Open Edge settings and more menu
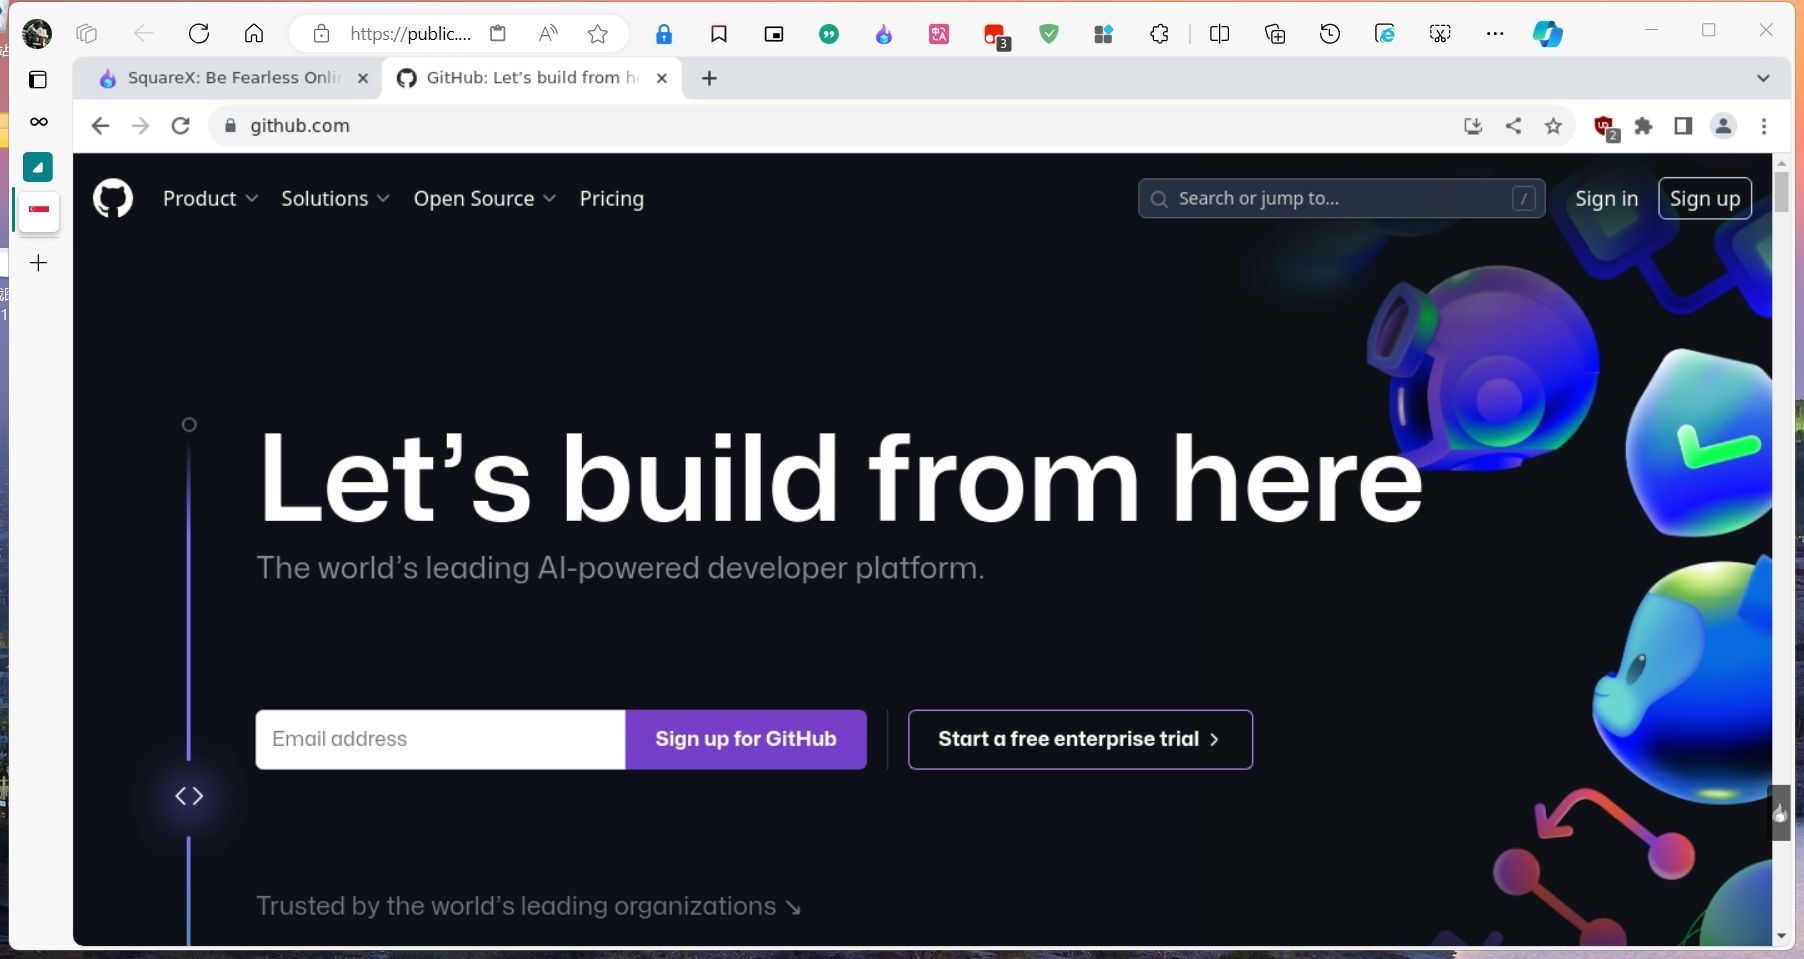Screen dimensions: 1804x959 pyautogui.click(x=1495, y=34)
